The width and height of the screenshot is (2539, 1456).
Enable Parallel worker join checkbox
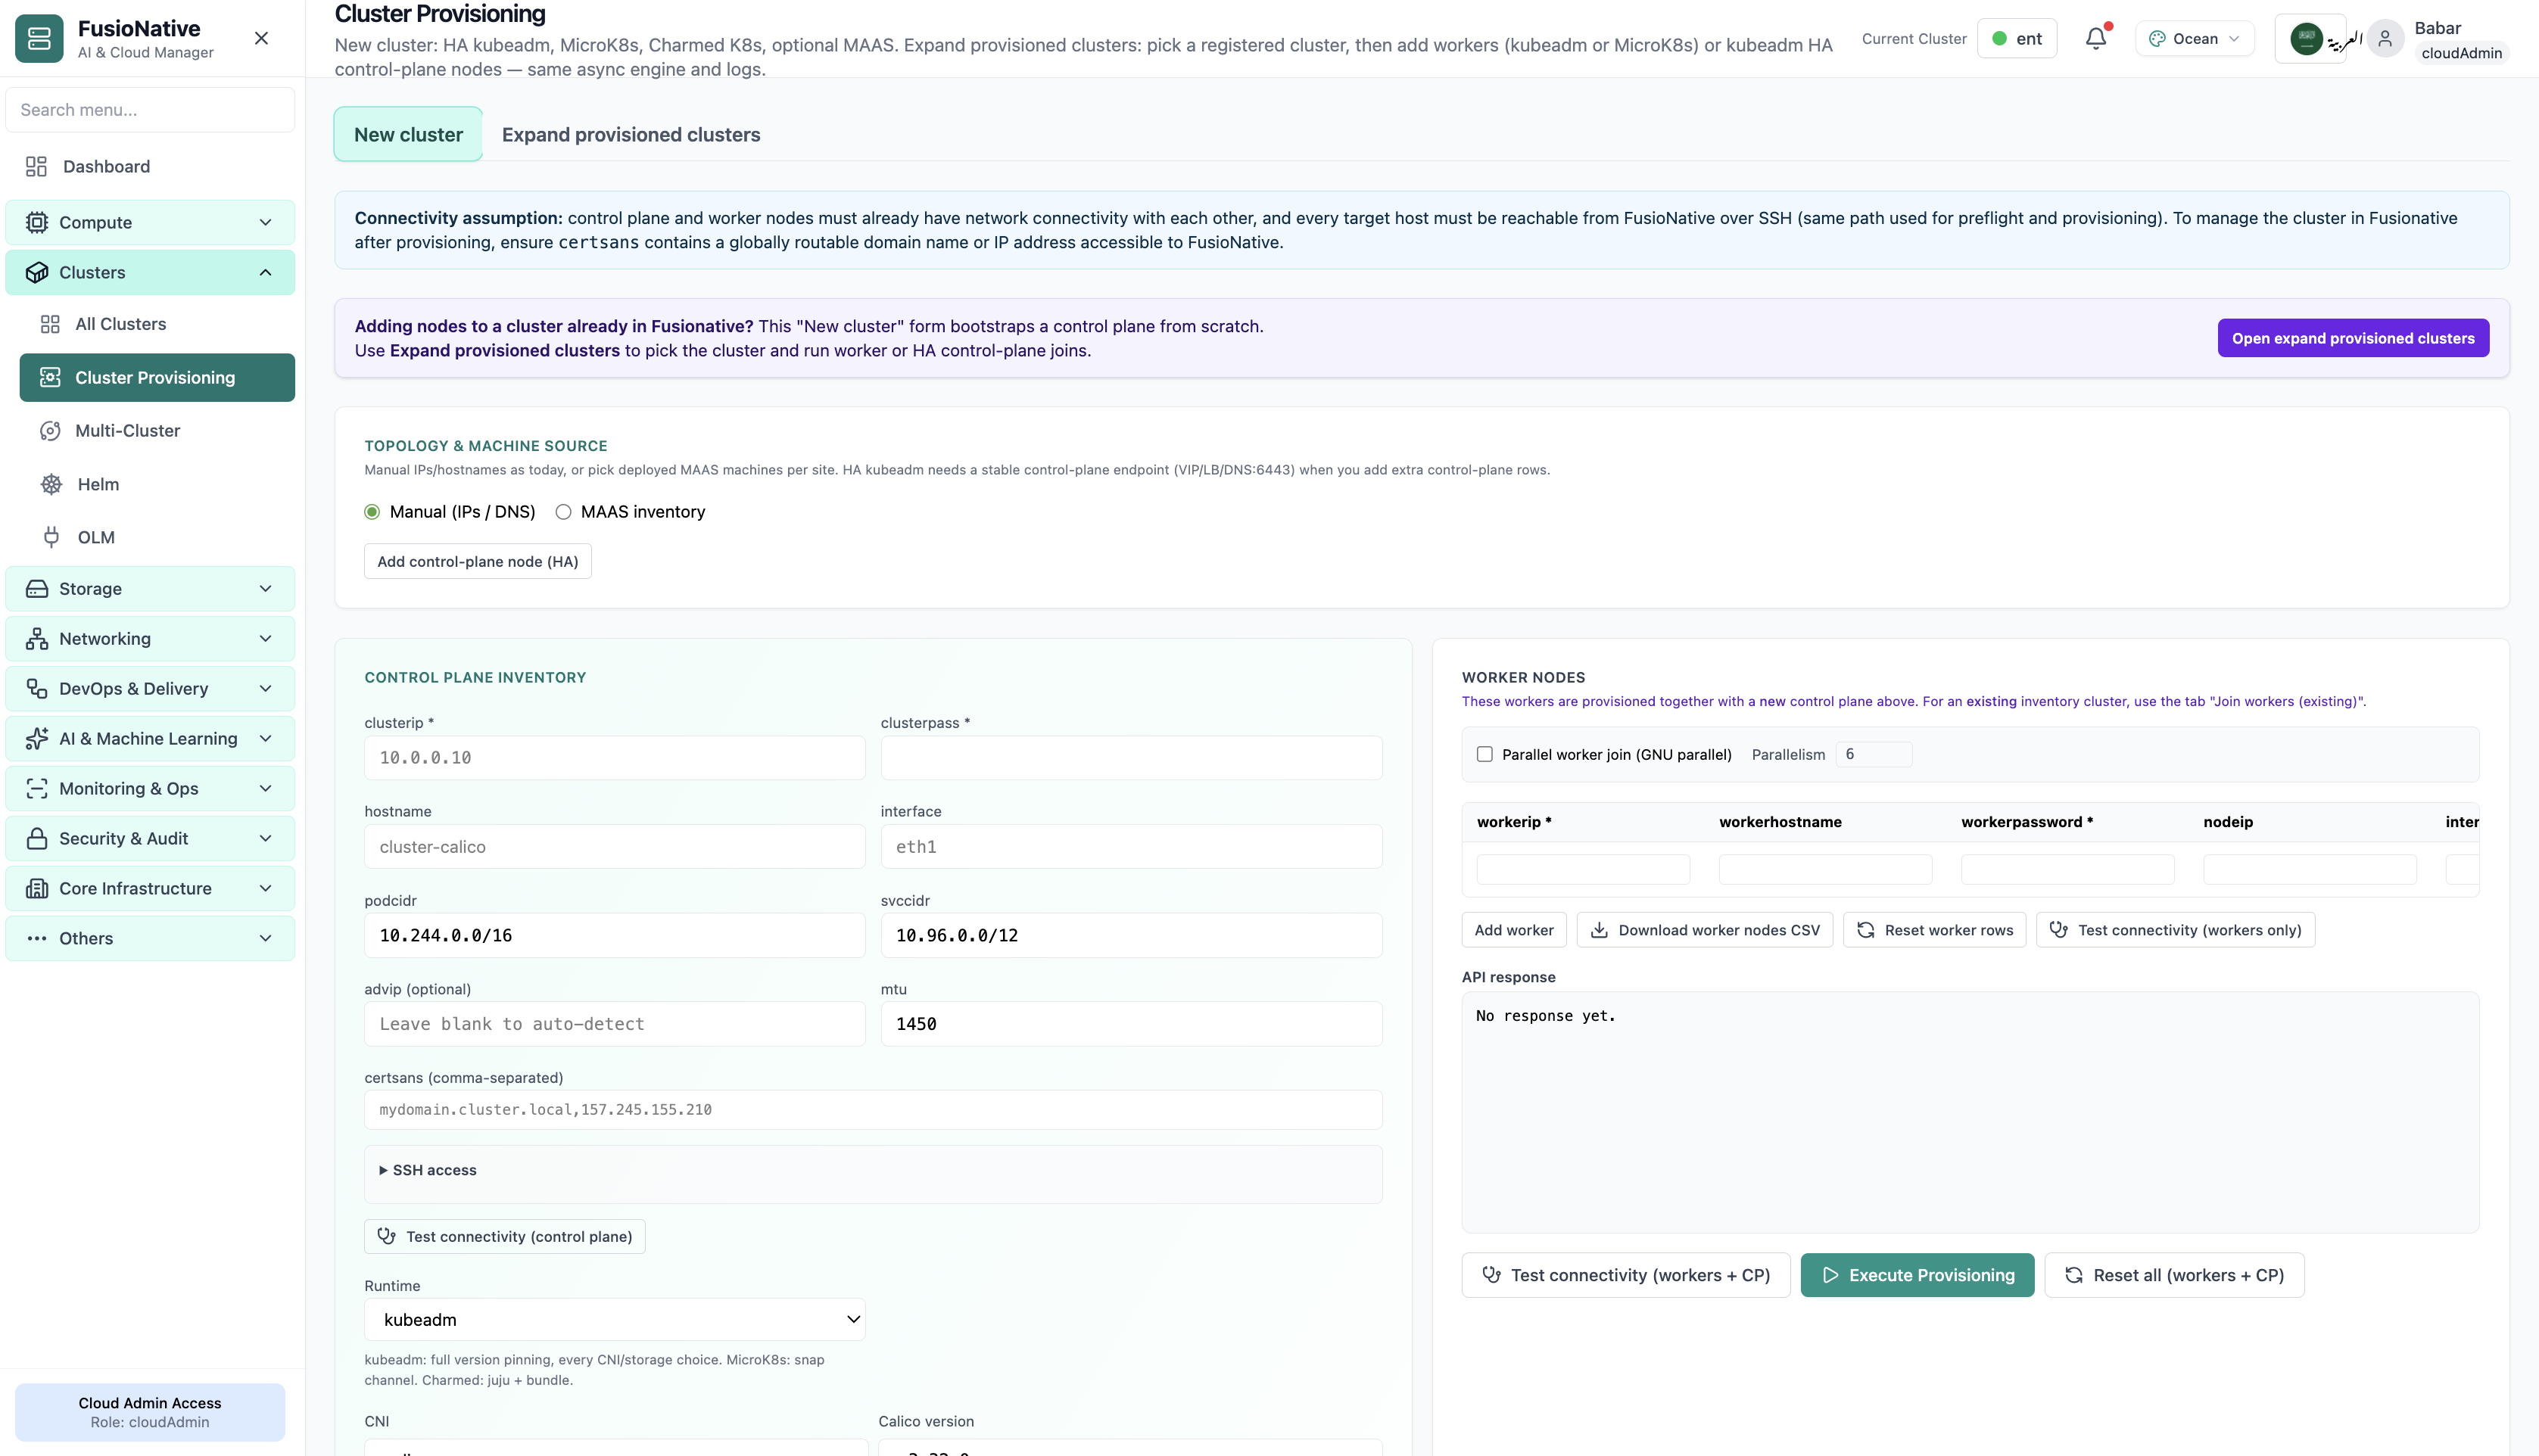point(1485,754)
